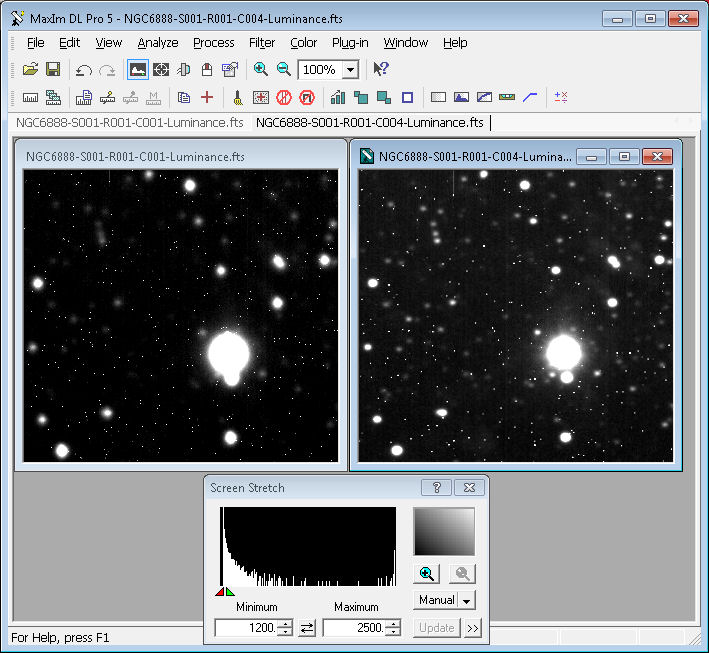Toggle the Screen Stretch window toolbar button
Screen dimensions: 709x653
point(138,69)
